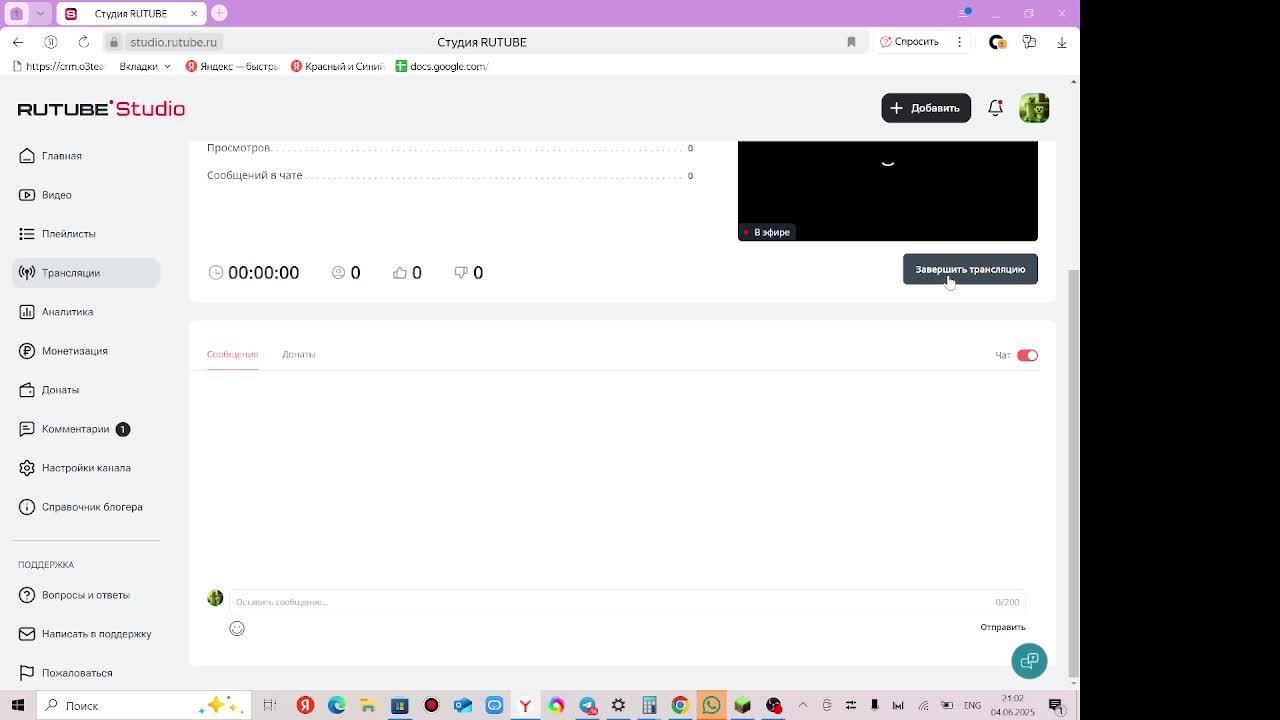The width and height of the screenshot is (1280, 720).
Task: Click the Сообщений в чате stat label
Action: click(254, 176)
